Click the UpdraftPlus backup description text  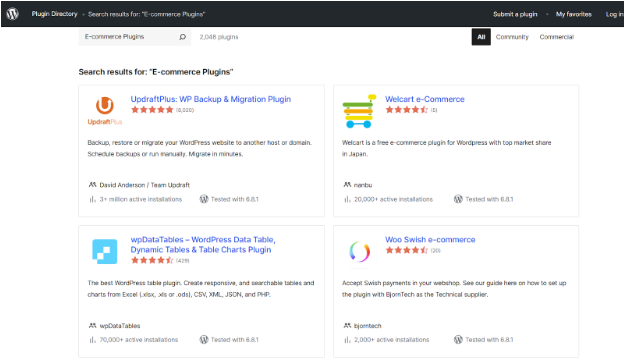pyautogui.click(x=199, y=148)
